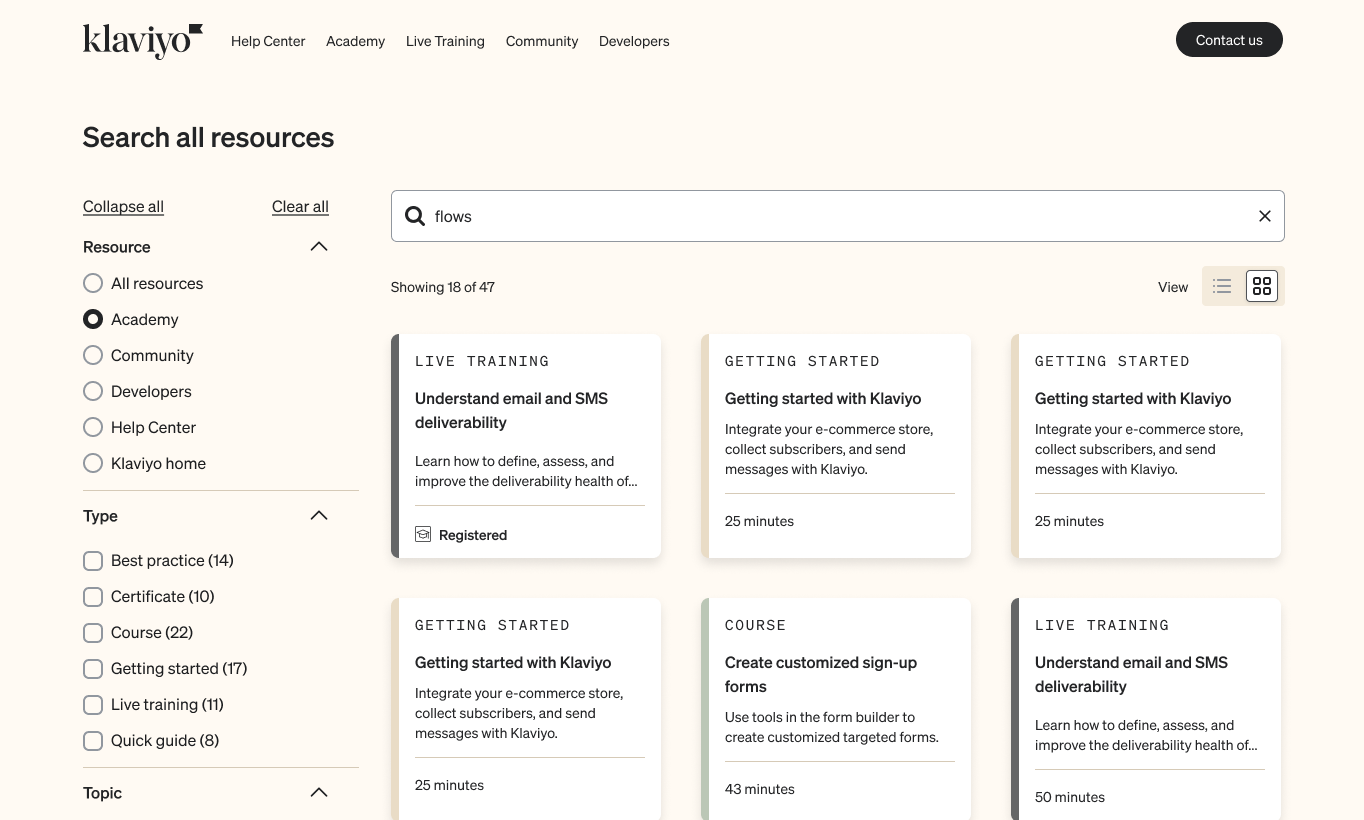Click the Collapse all link
1364x820 pixels.
123,207
